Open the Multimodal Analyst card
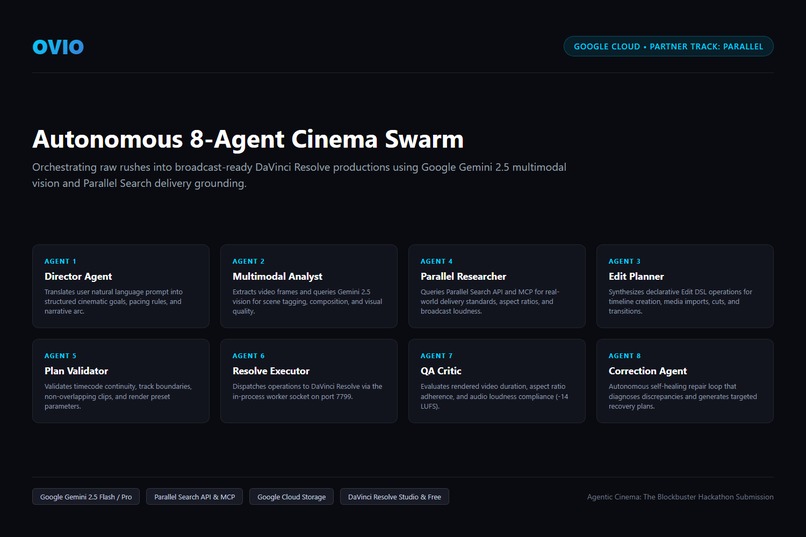 coord(309,286)
